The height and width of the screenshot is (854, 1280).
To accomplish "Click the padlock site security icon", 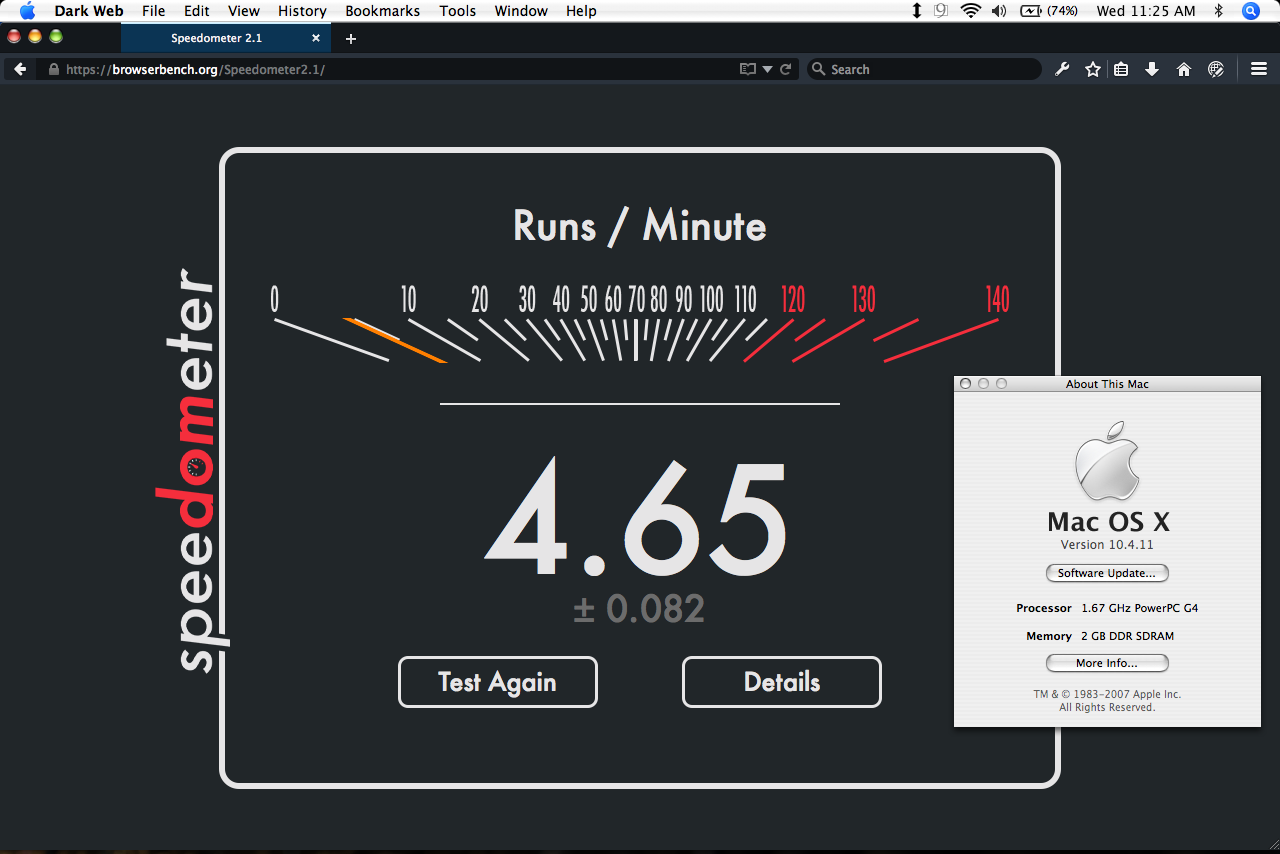I will coord(54,69).
